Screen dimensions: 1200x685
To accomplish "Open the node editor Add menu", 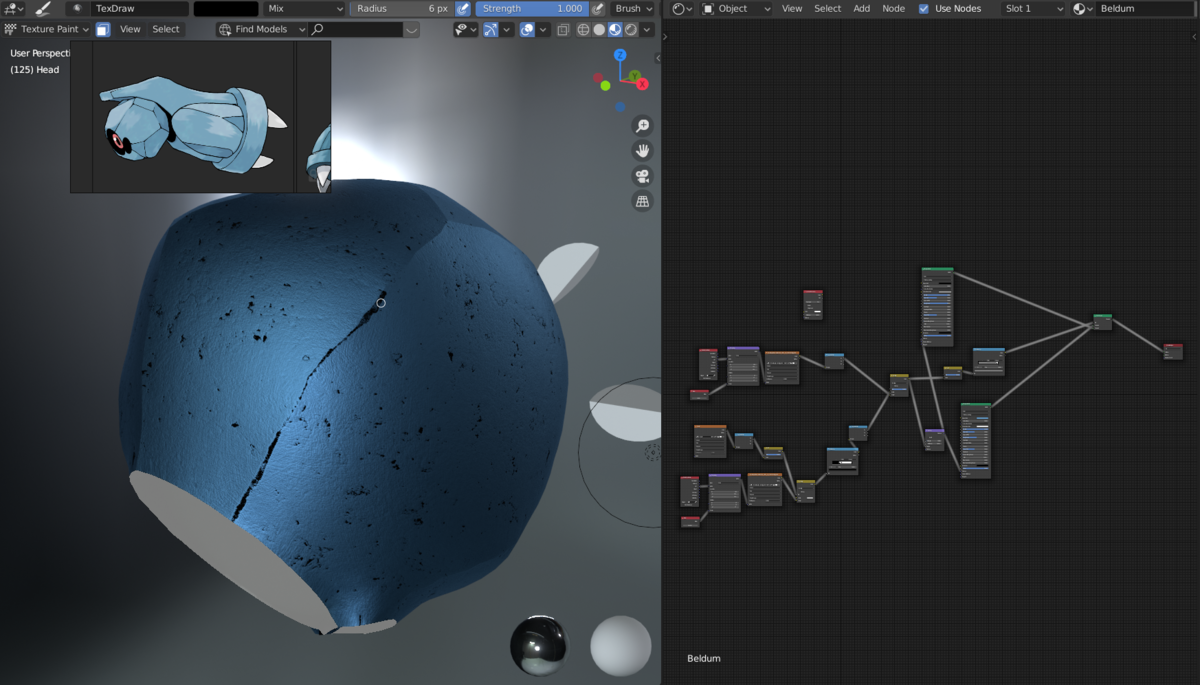I will click(x=862, y=8).
